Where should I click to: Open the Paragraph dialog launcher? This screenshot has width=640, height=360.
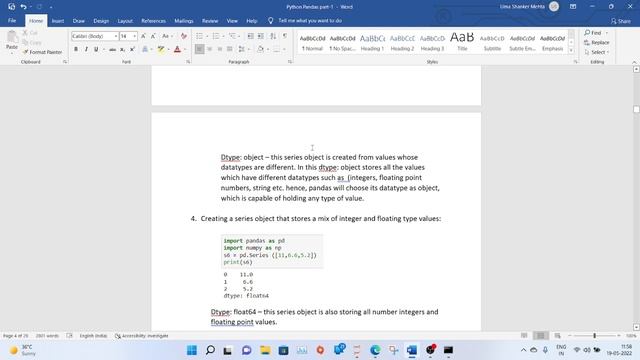[290, 62]
